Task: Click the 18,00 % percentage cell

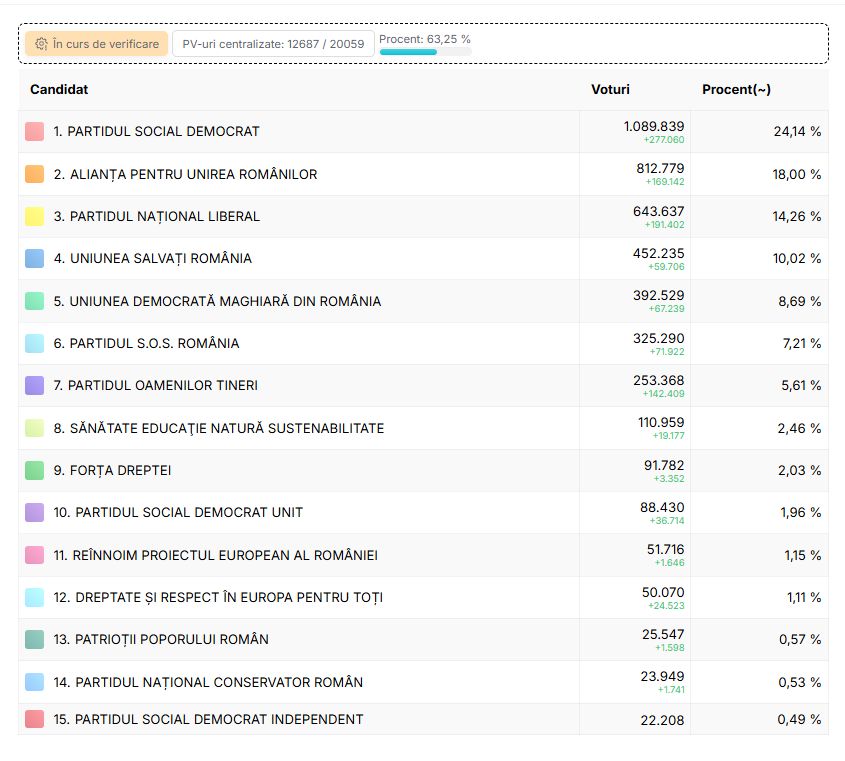Action: 797,174
